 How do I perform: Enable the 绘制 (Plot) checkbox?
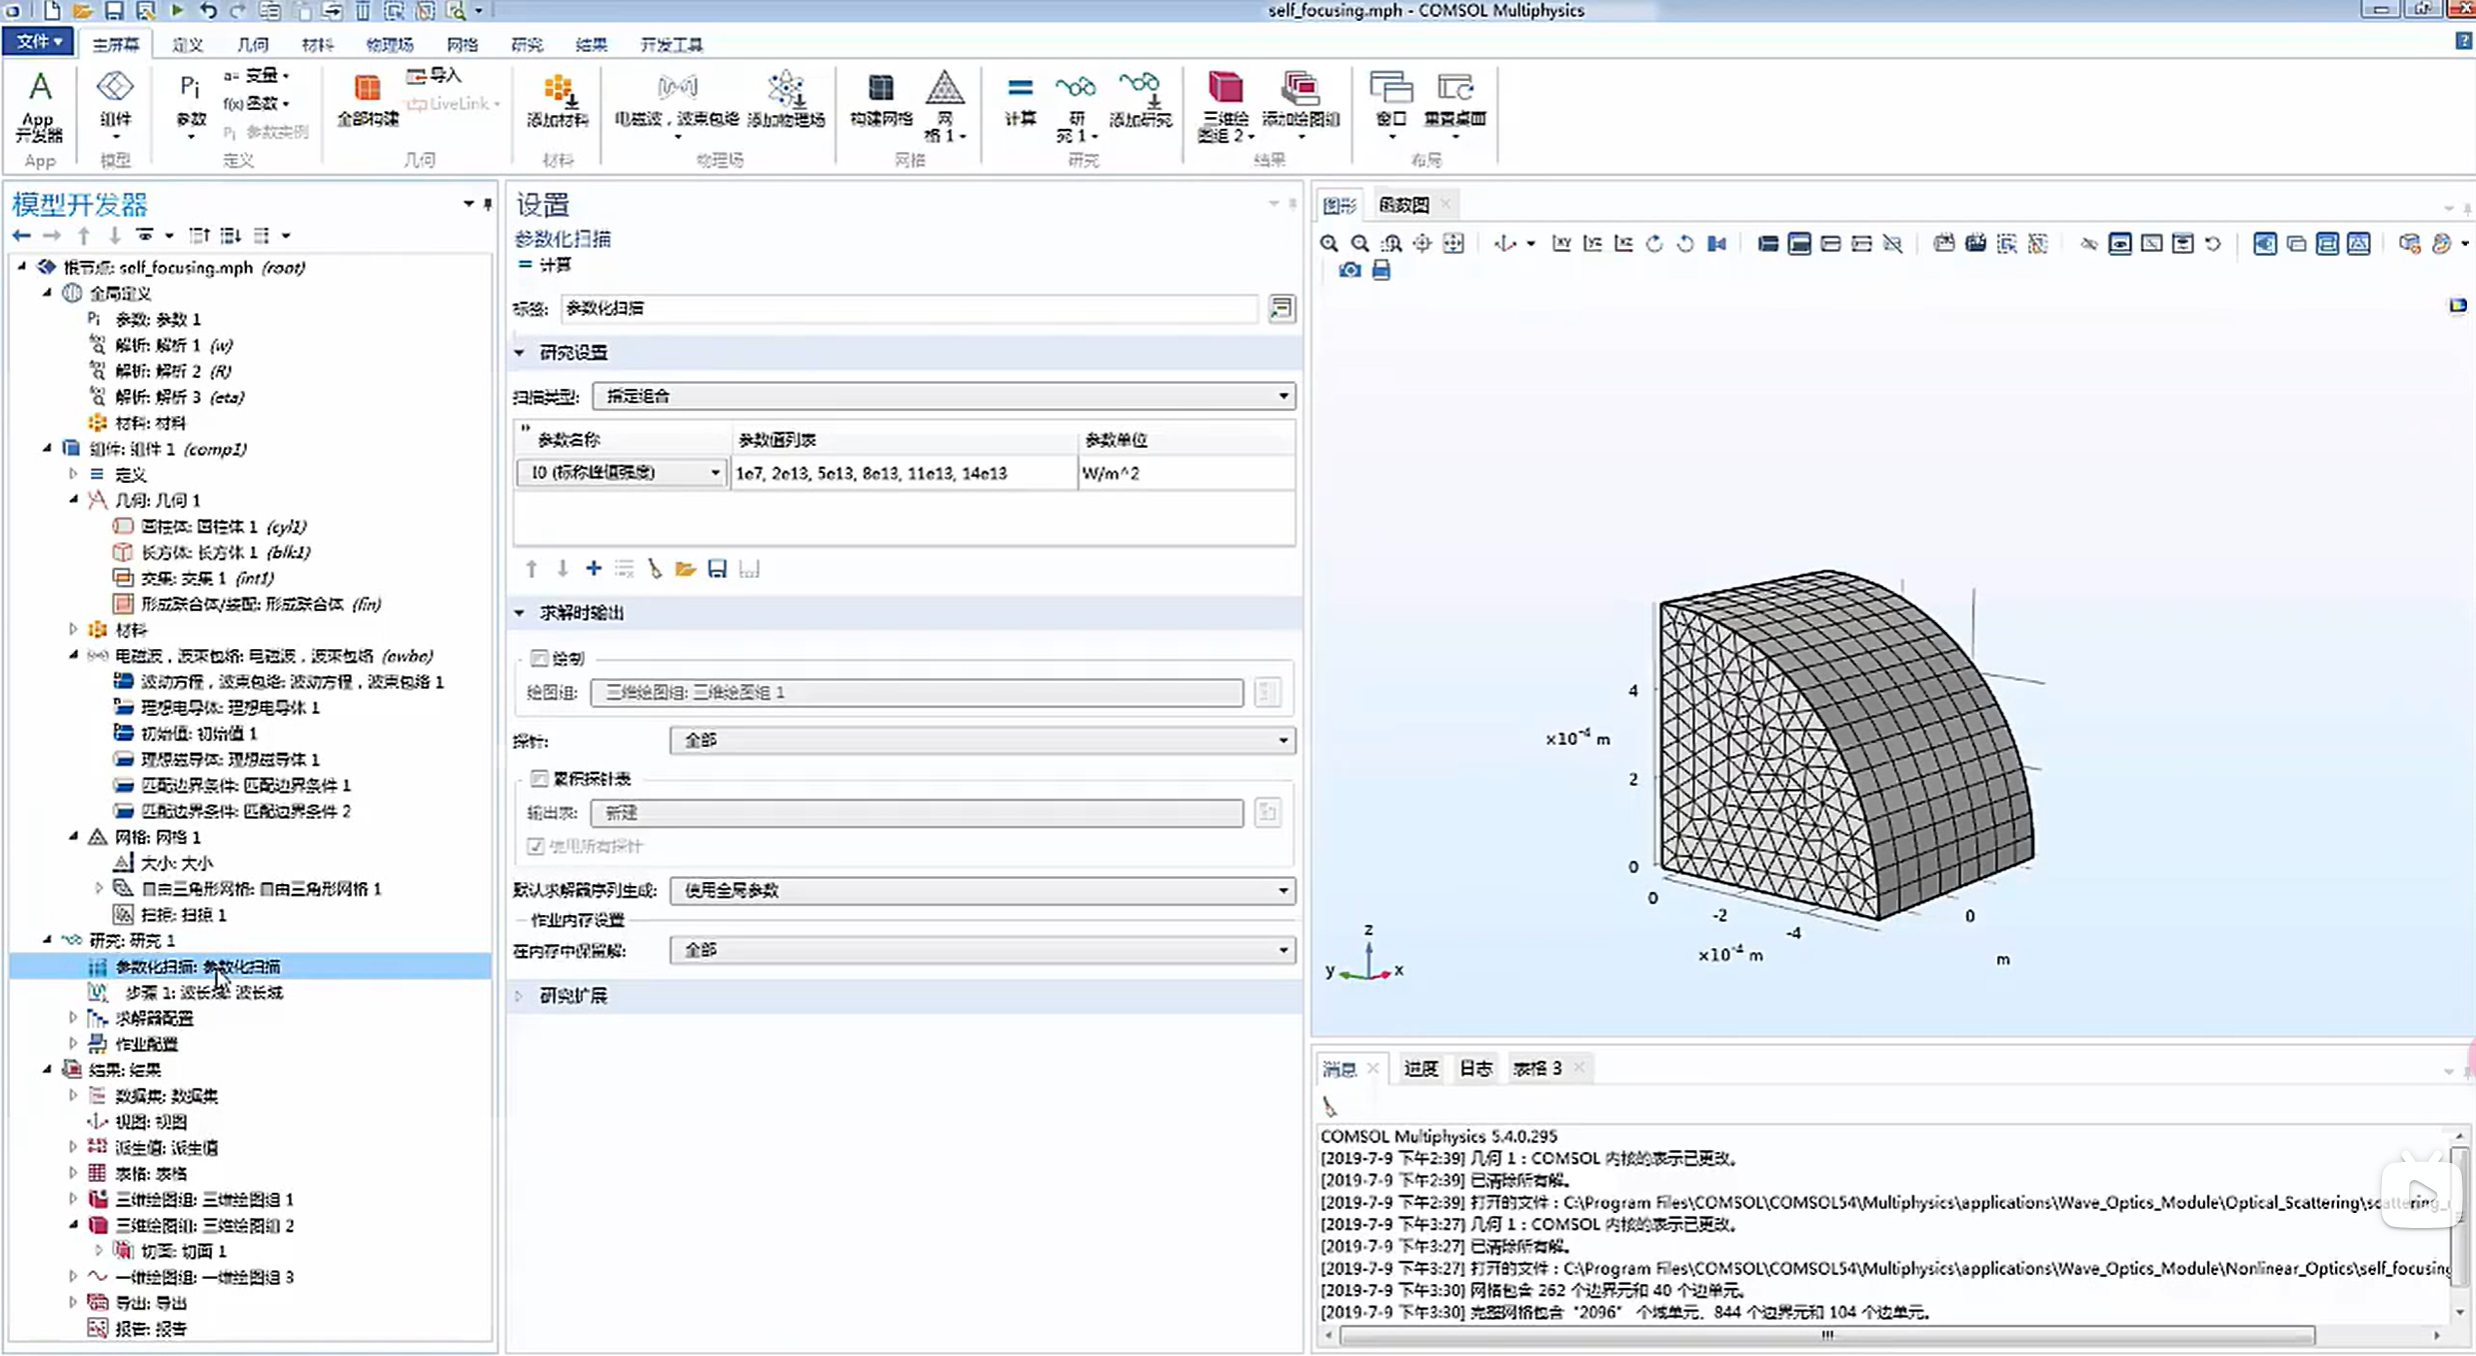click(540, 658)
